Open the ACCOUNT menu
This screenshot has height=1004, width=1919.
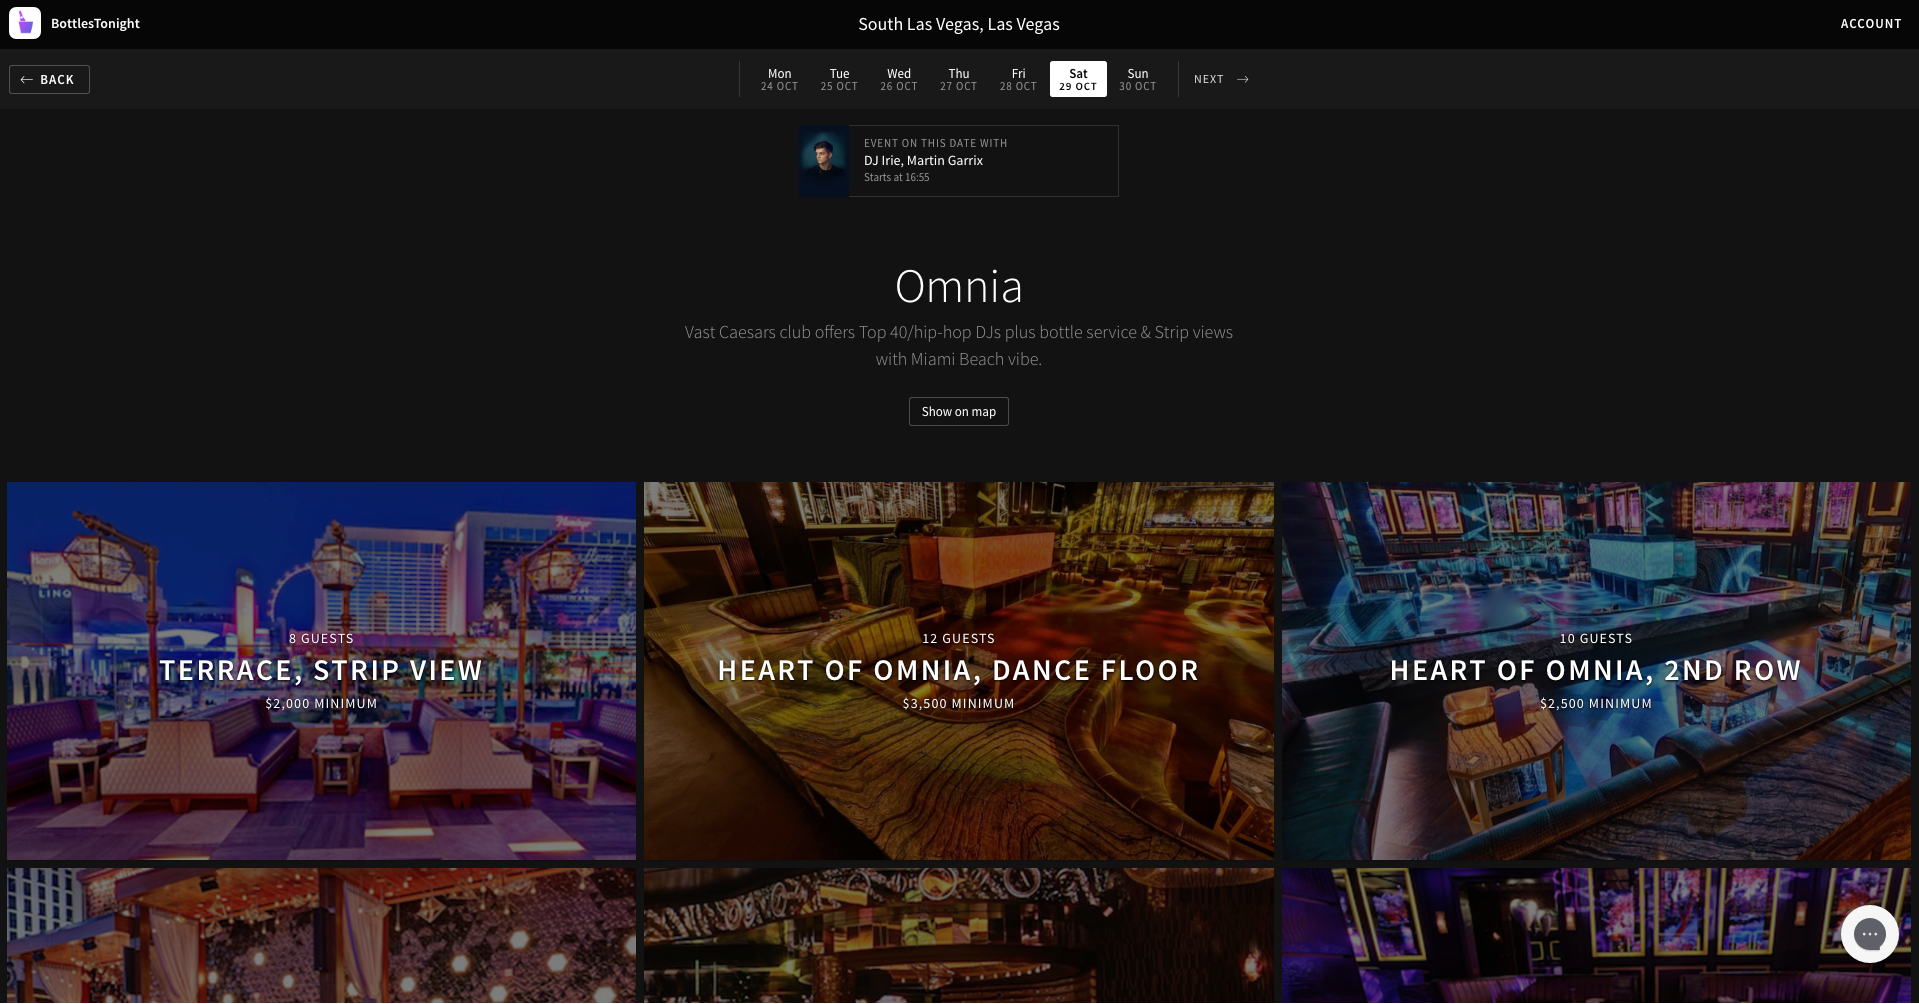tap(1871, 23)
